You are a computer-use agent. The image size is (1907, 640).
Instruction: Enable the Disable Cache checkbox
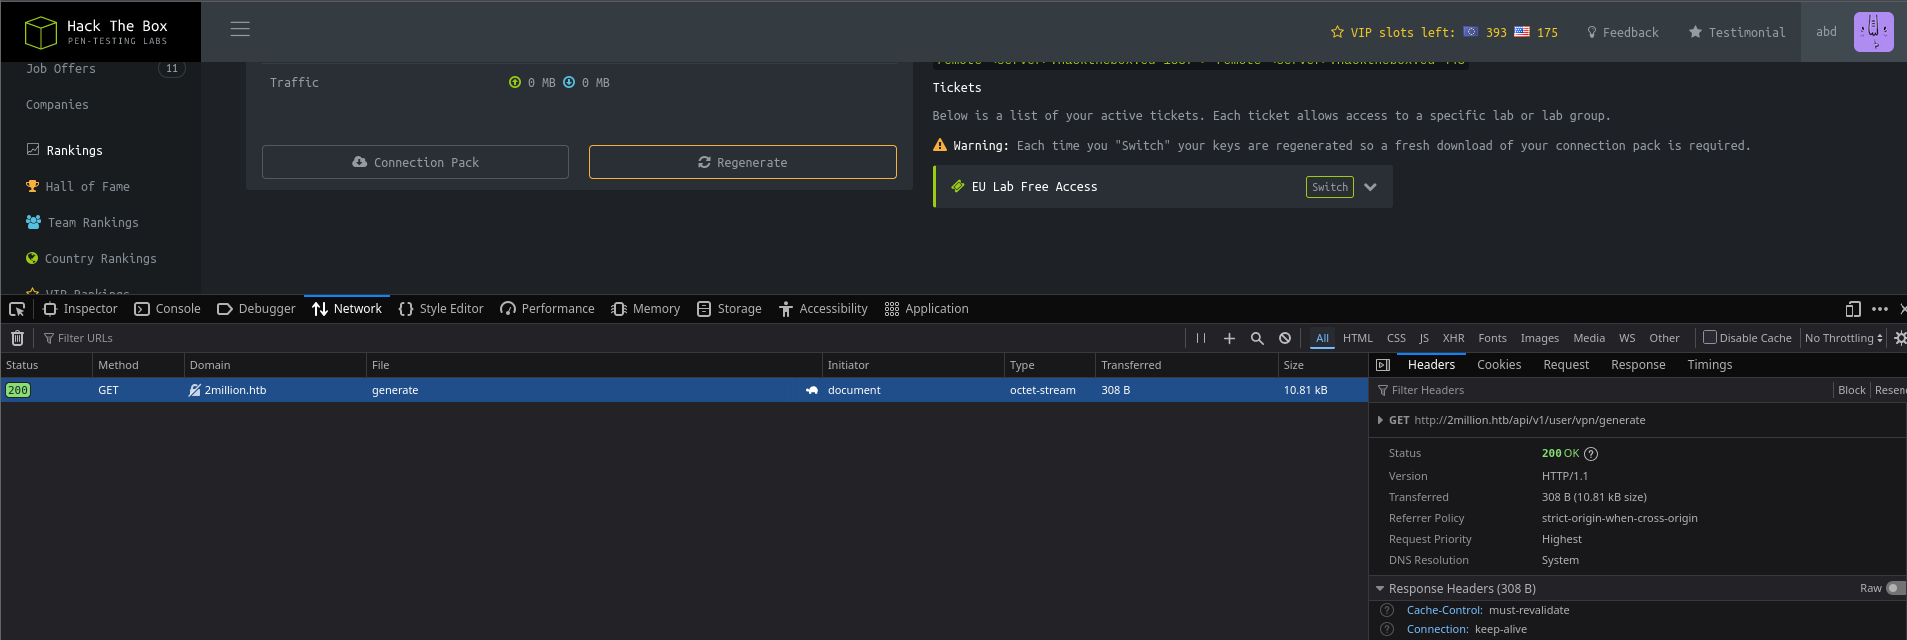[1710, 337]
